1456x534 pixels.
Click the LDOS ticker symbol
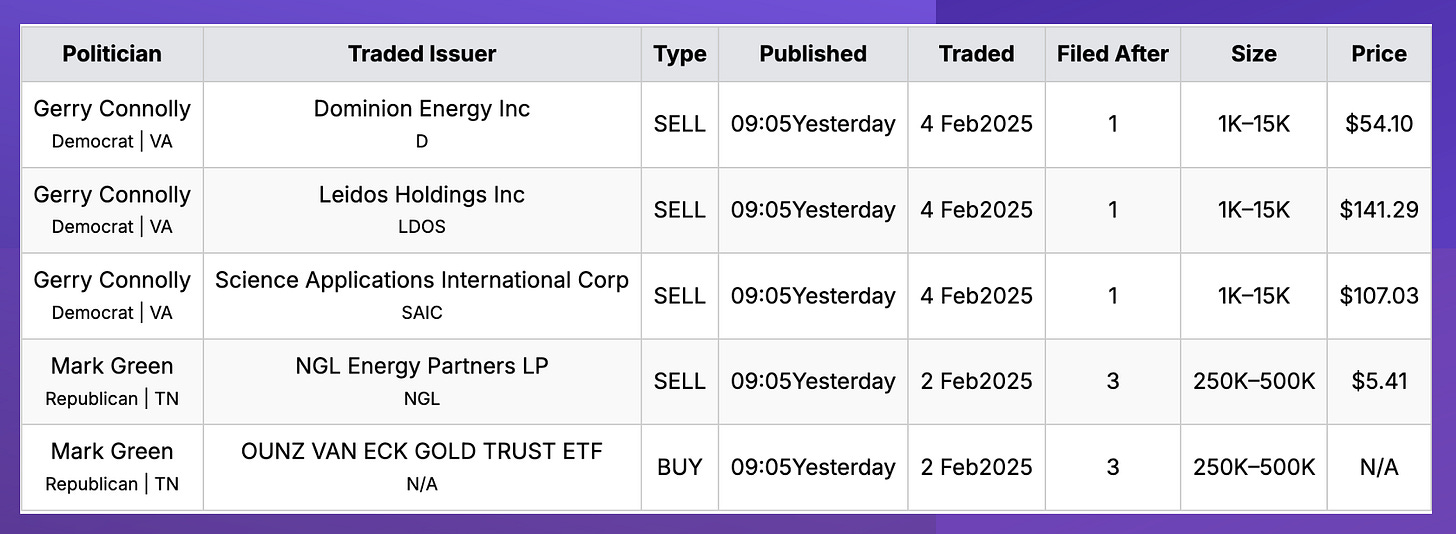click(422, 227)
